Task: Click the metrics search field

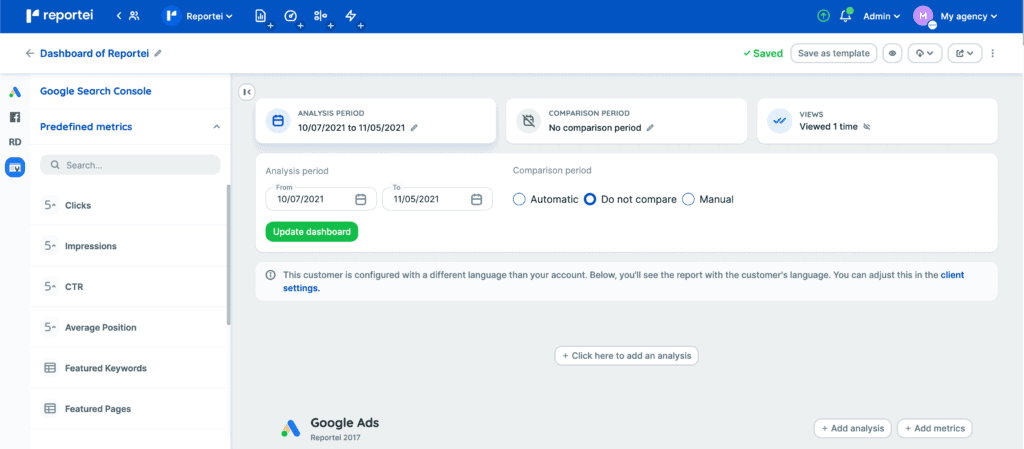Action: coord(130,165)
